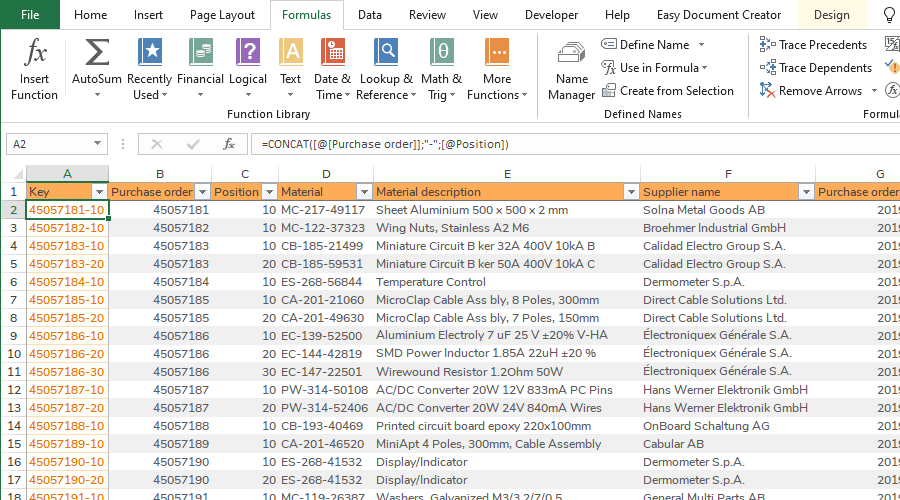Select column A header
This screenshot has height=500, width=900.
[67, 174]
